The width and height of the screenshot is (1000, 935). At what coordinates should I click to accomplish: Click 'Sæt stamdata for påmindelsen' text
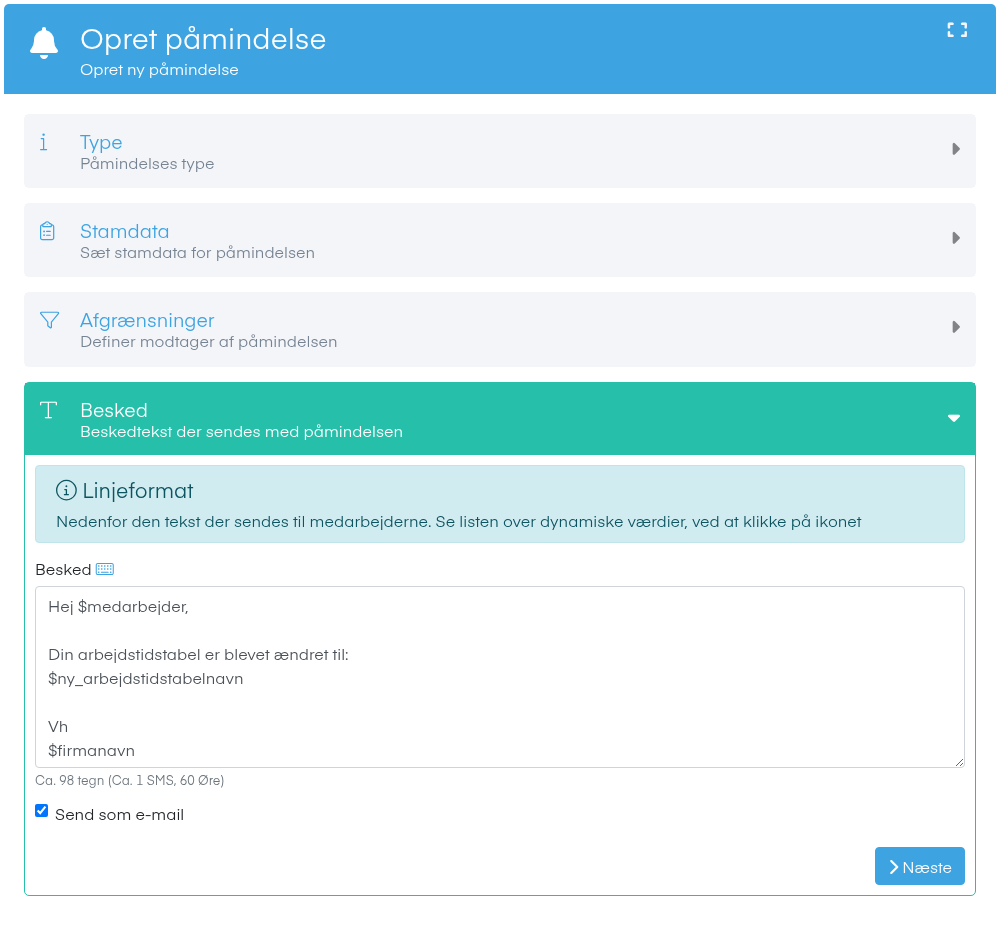click(x=197, y=253)
